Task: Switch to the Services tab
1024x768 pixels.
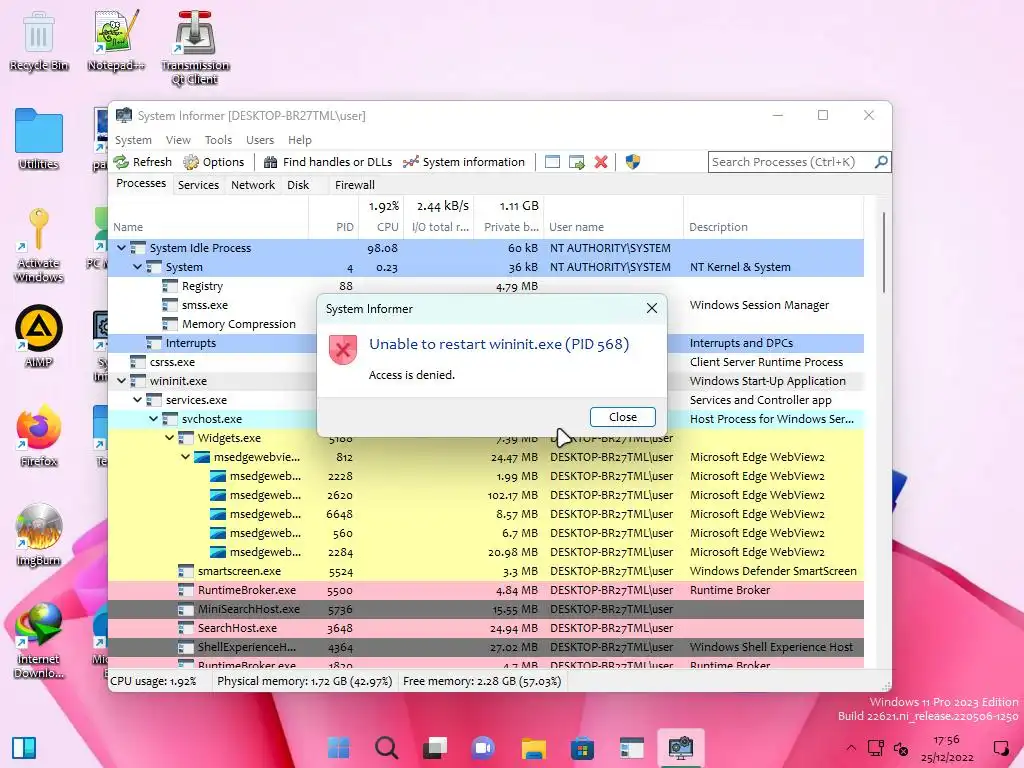Action: [199, 185]
